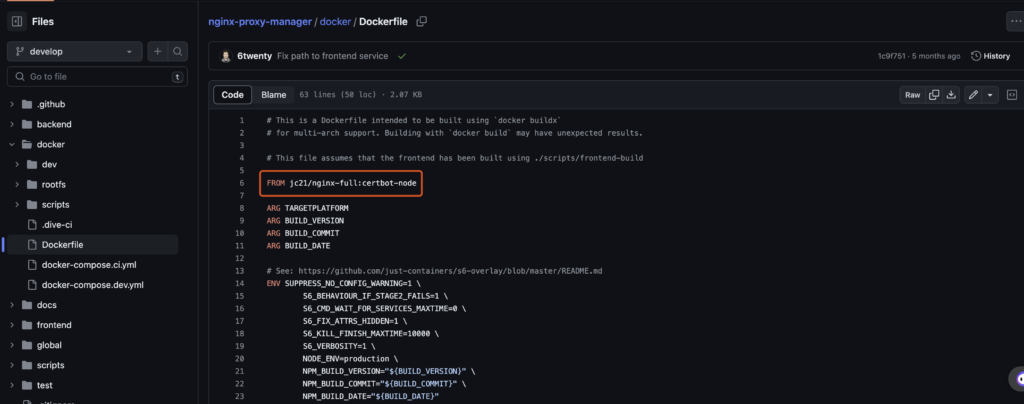
Task: Click the ARG TARGETPLATFORM line
Action: [308, 208]
